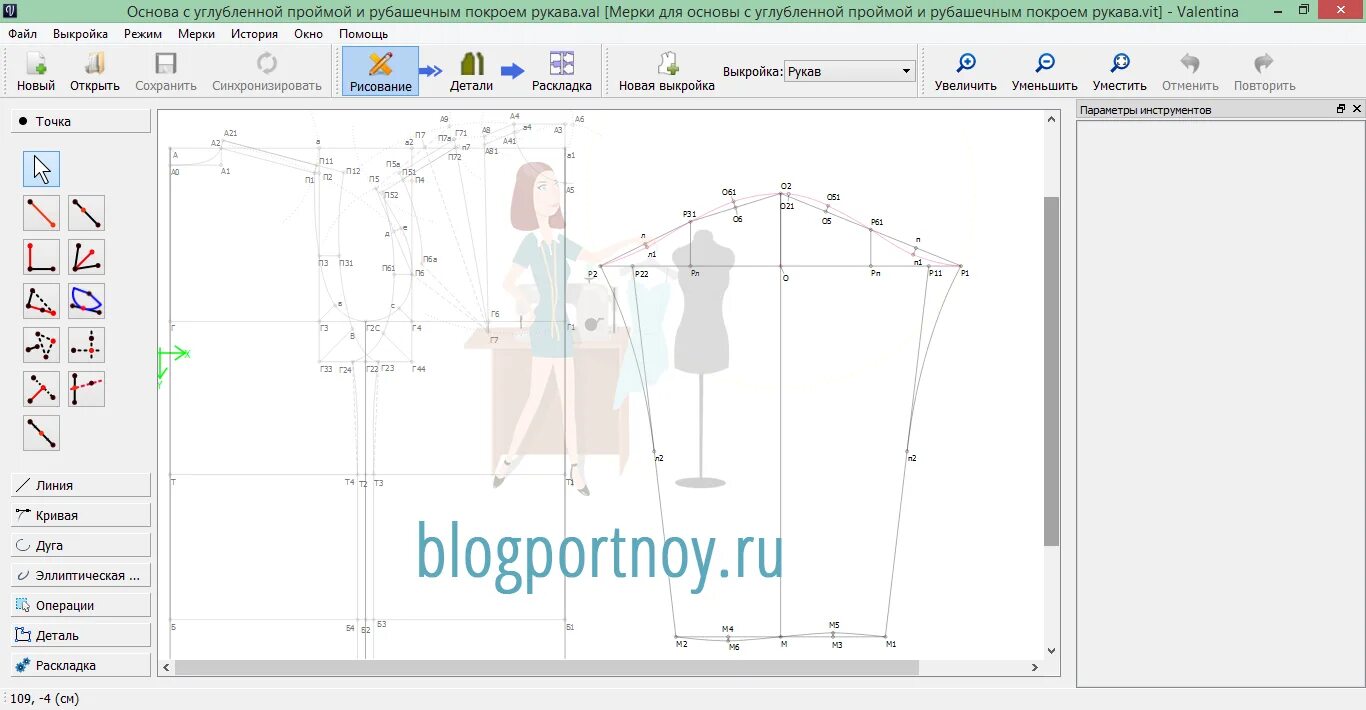The width and height of the screenshot is (1366, 710).
Task: Select point along perpendicular tool
Action: [42, 257]
